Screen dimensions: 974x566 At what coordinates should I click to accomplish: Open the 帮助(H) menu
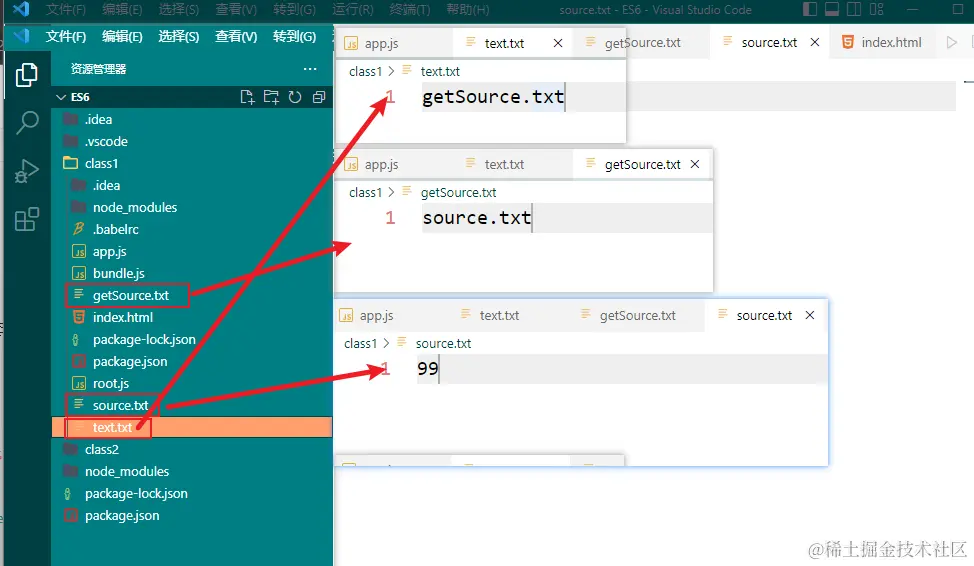(x=467, y=9)
